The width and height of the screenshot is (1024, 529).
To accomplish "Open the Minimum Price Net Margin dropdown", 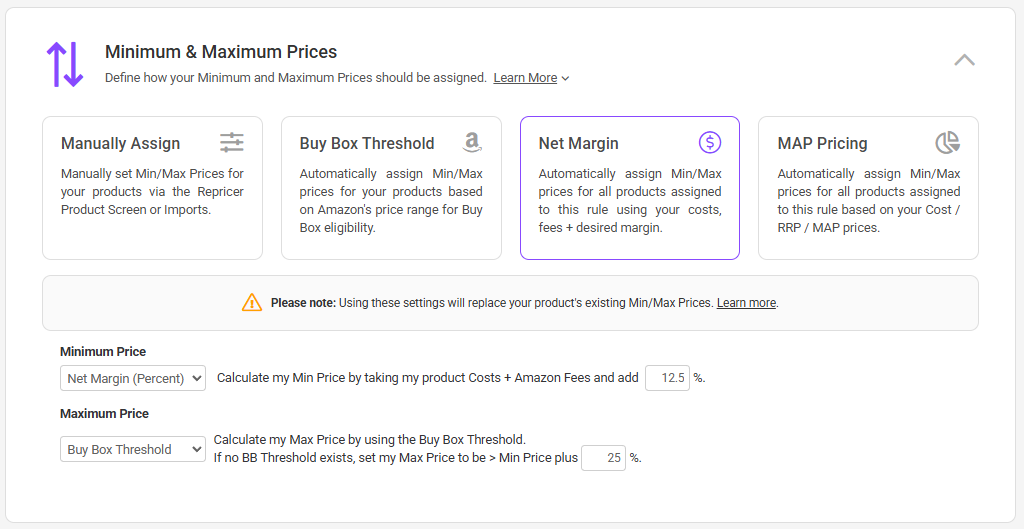I will [133, 378].
